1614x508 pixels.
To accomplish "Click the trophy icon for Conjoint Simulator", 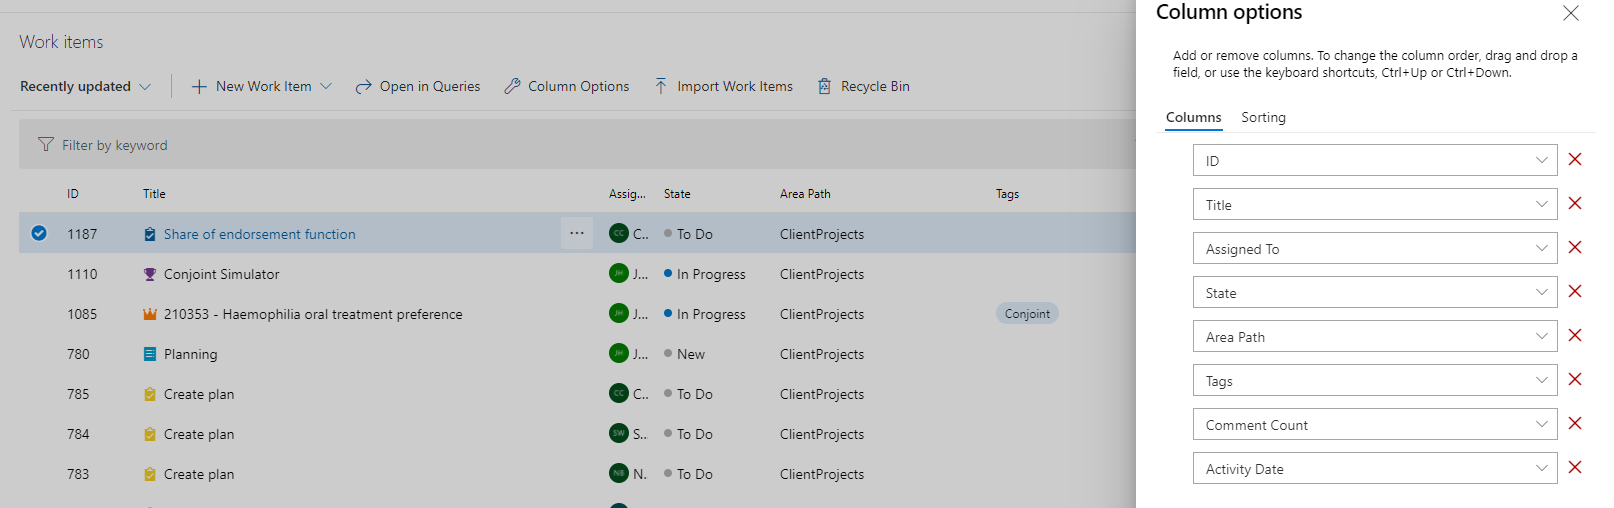I will [x=150, y=274].
